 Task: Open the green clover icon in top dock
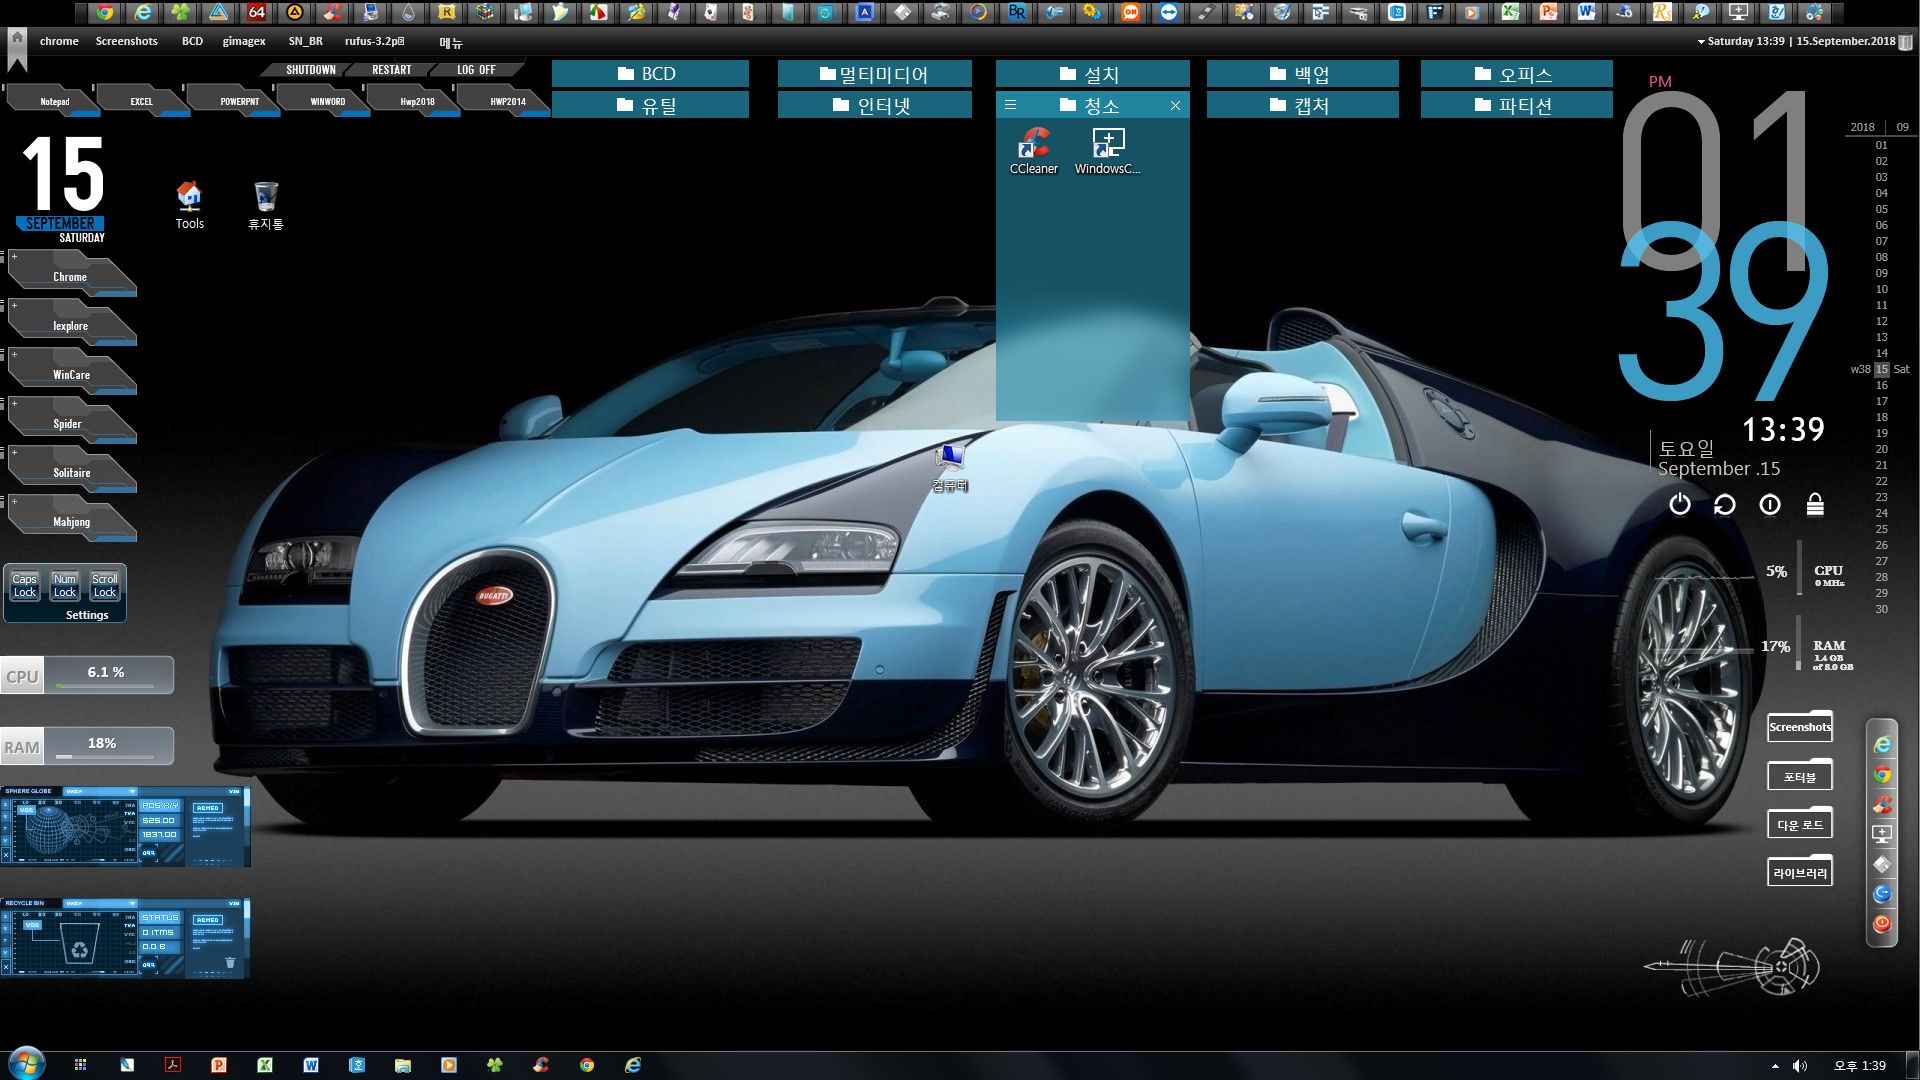click(x=181, y=13)
